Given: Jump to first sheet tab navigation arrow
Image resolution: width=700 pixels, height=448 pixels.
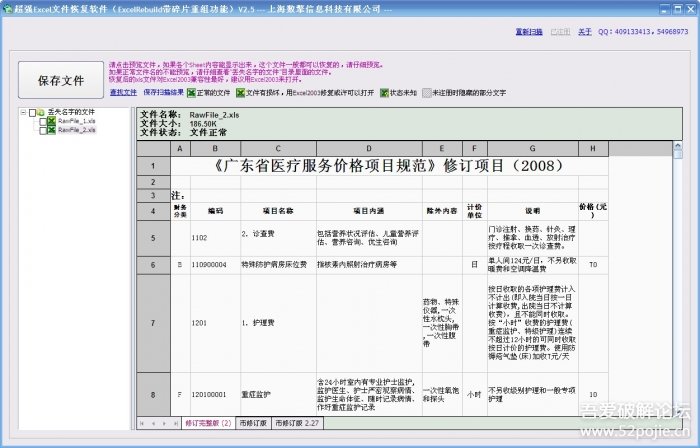Looking at the screenshot, I should pyautogui.click(x=141, y=424).
